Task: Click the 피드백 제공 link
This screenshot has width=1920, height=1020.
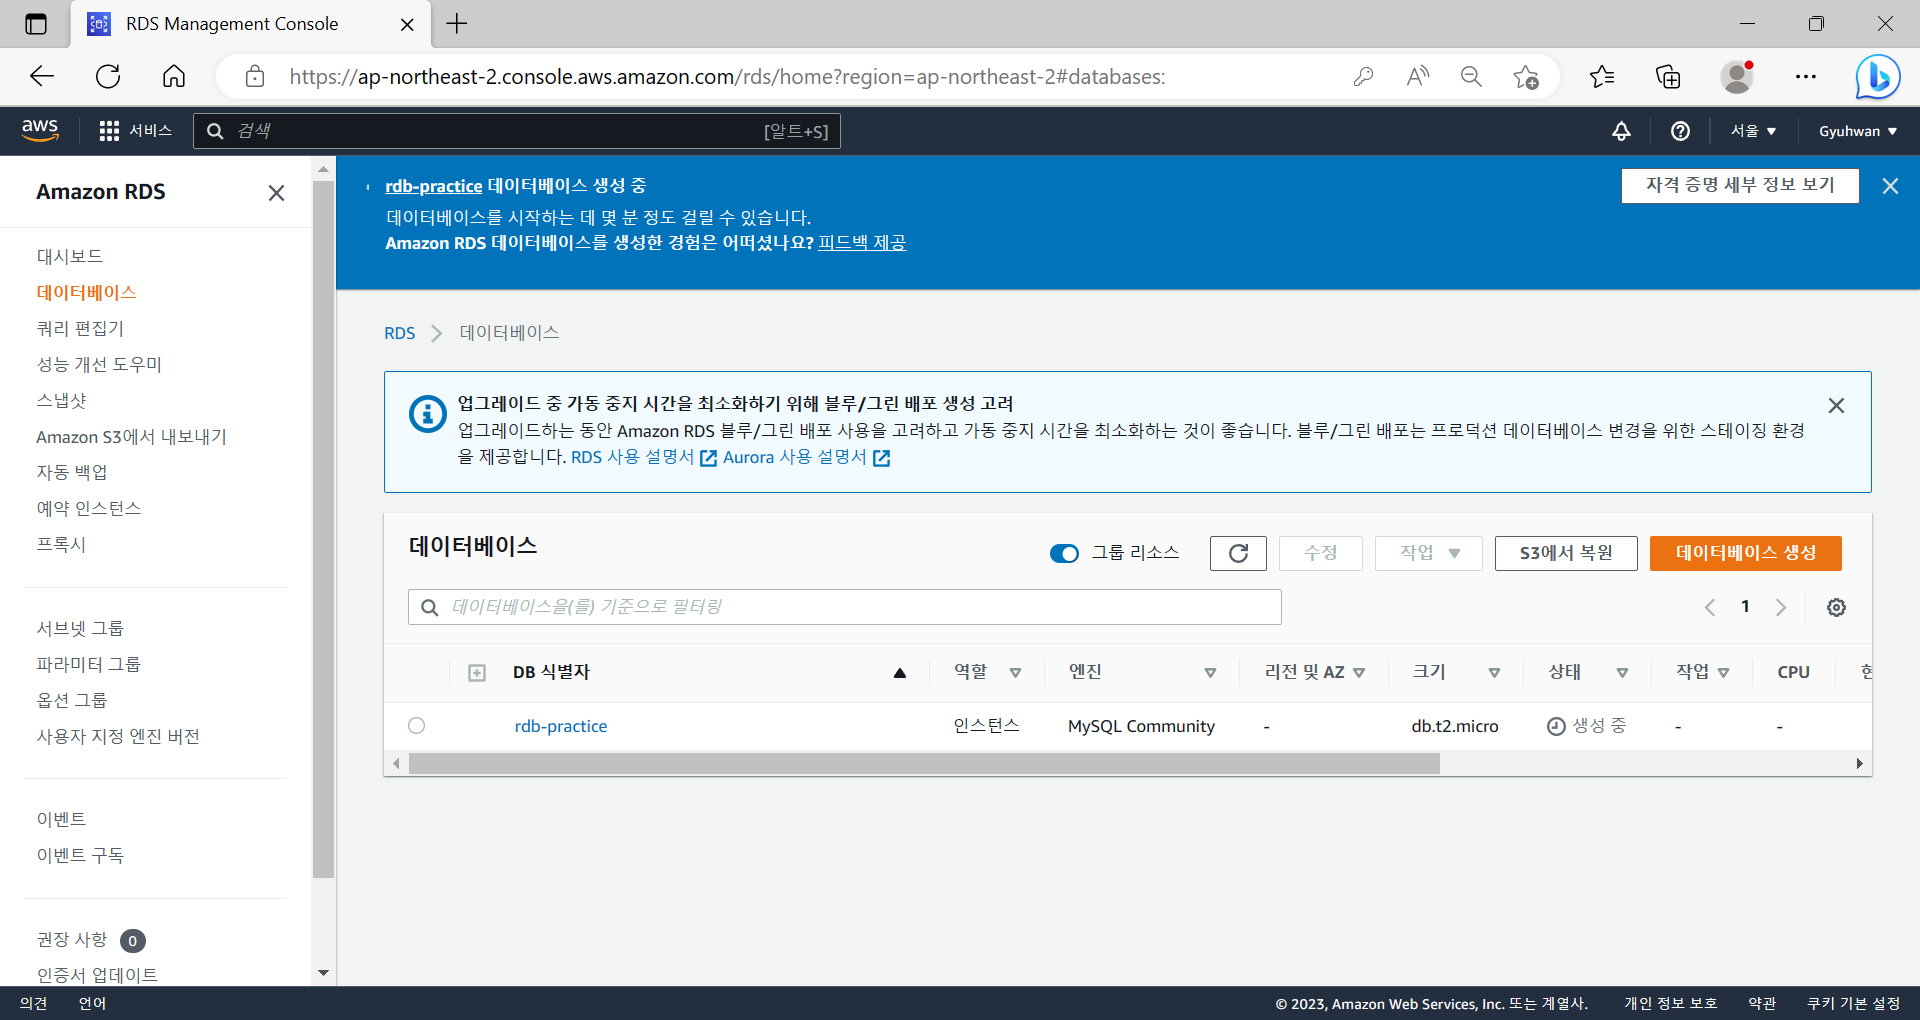Action: (x=862, y=243)
